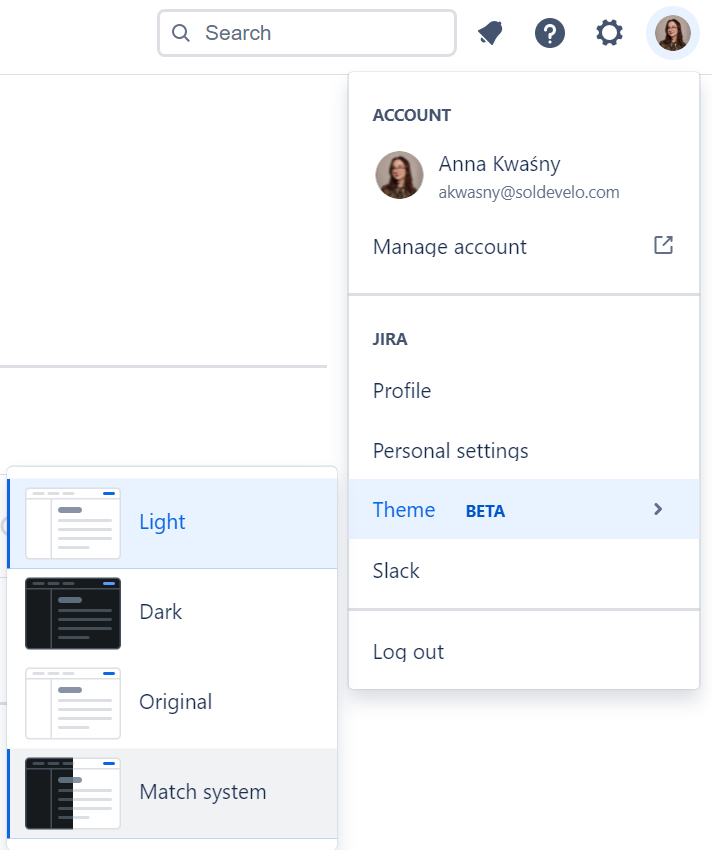
Task: Open the notifications bell icon
Action: (x=490, y=33)
